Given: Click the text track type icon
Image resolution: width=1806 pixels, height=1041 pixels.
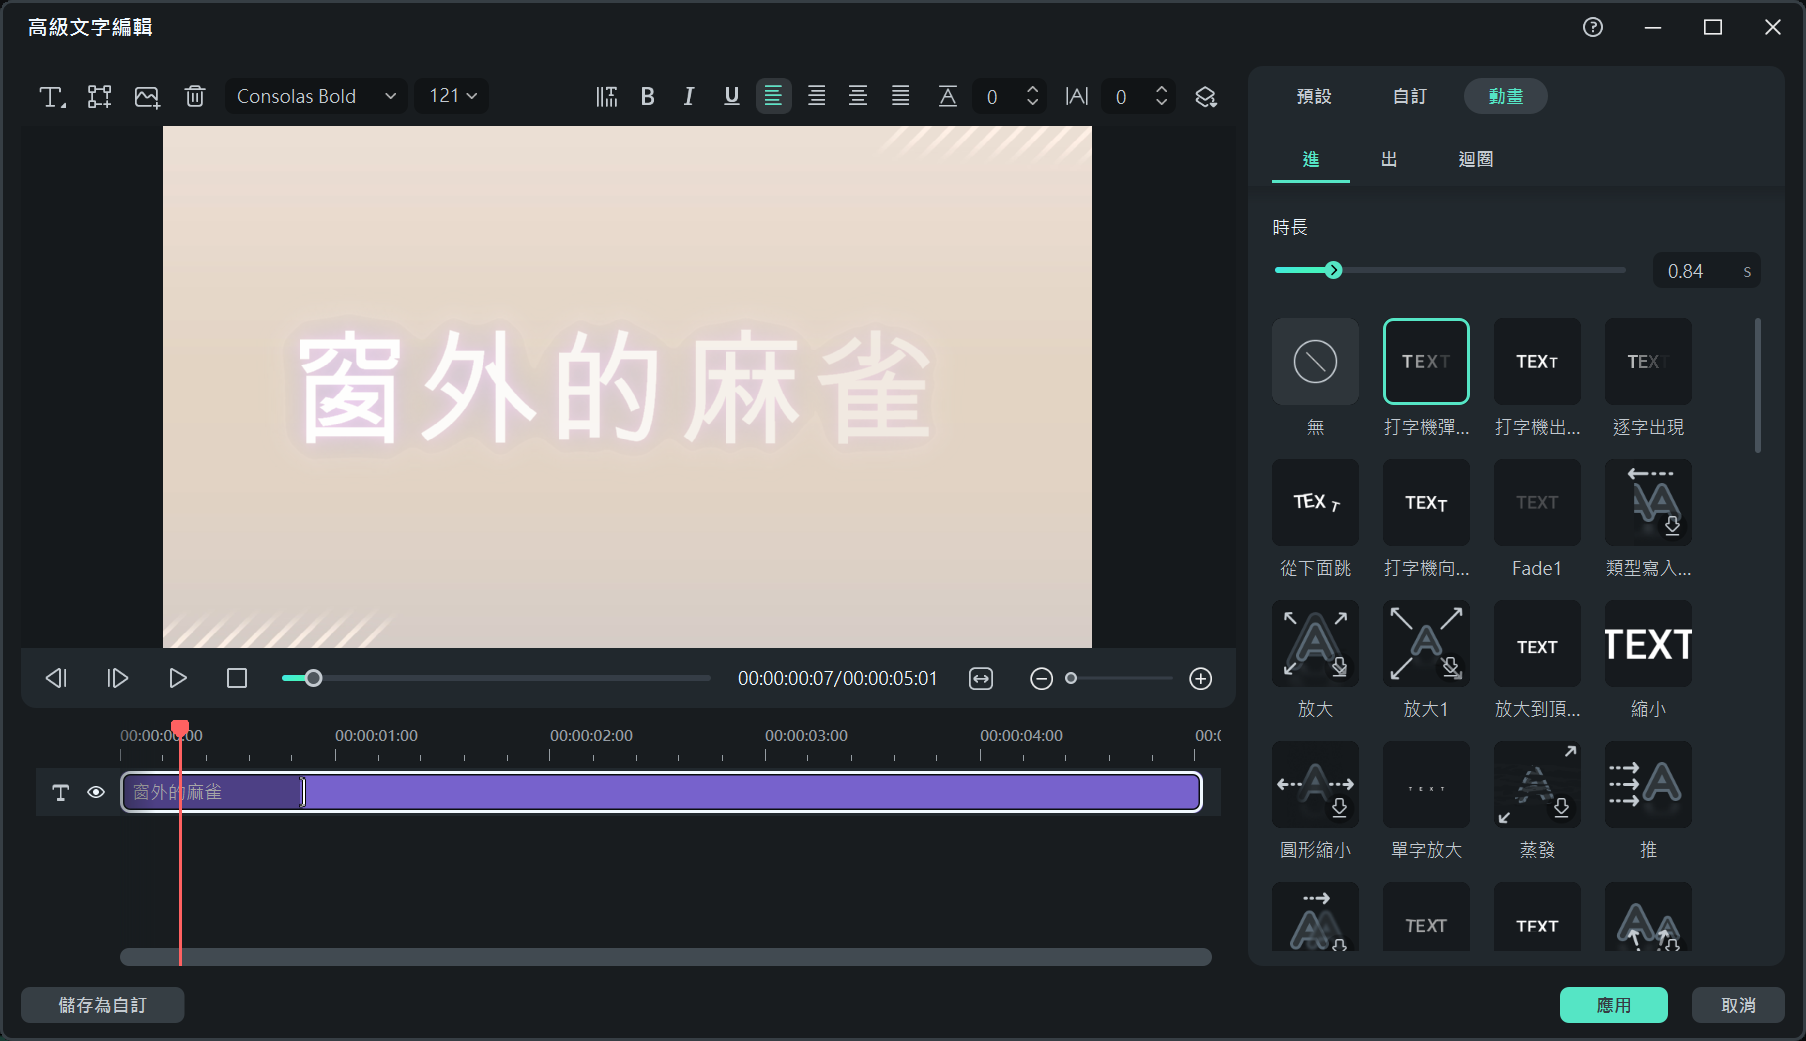Looking at the screenshot, I should click(60, 792).
